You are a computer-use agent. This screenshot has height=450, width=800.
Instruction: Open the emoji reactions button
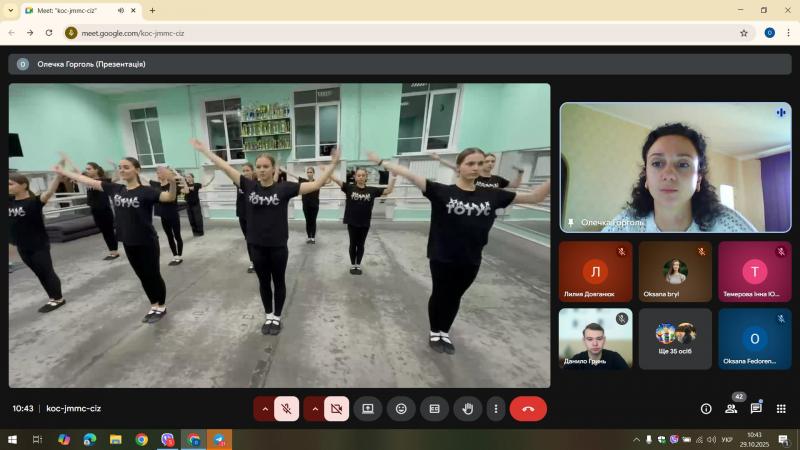401,409
